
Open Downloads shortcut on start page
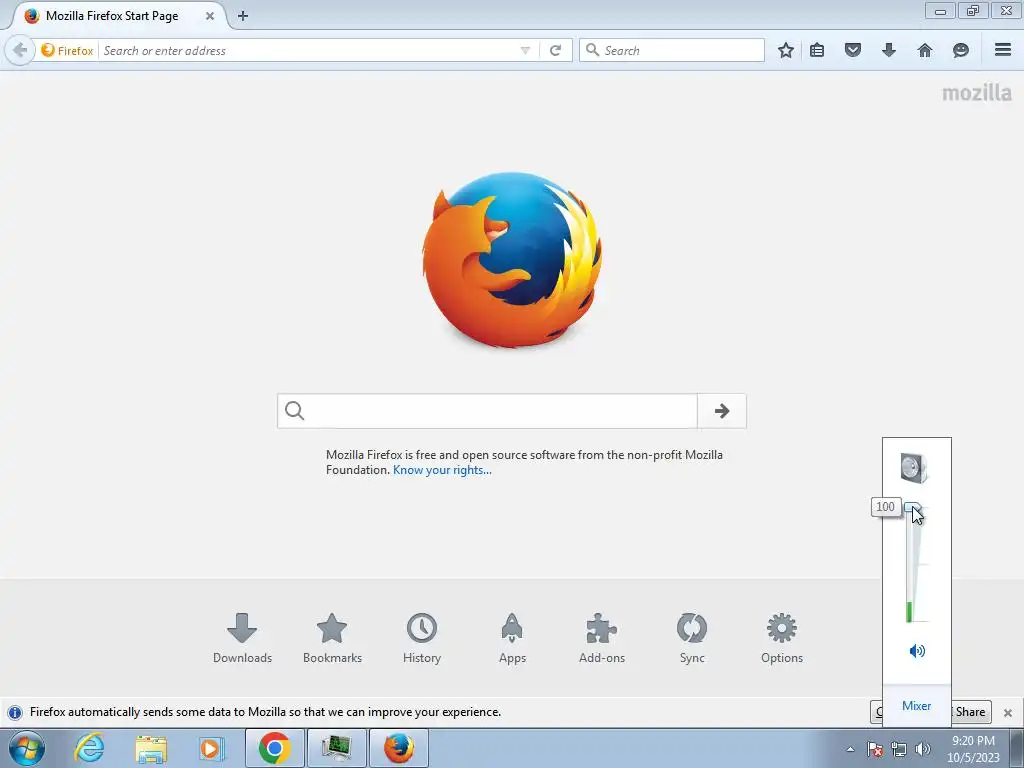point(242,638)
